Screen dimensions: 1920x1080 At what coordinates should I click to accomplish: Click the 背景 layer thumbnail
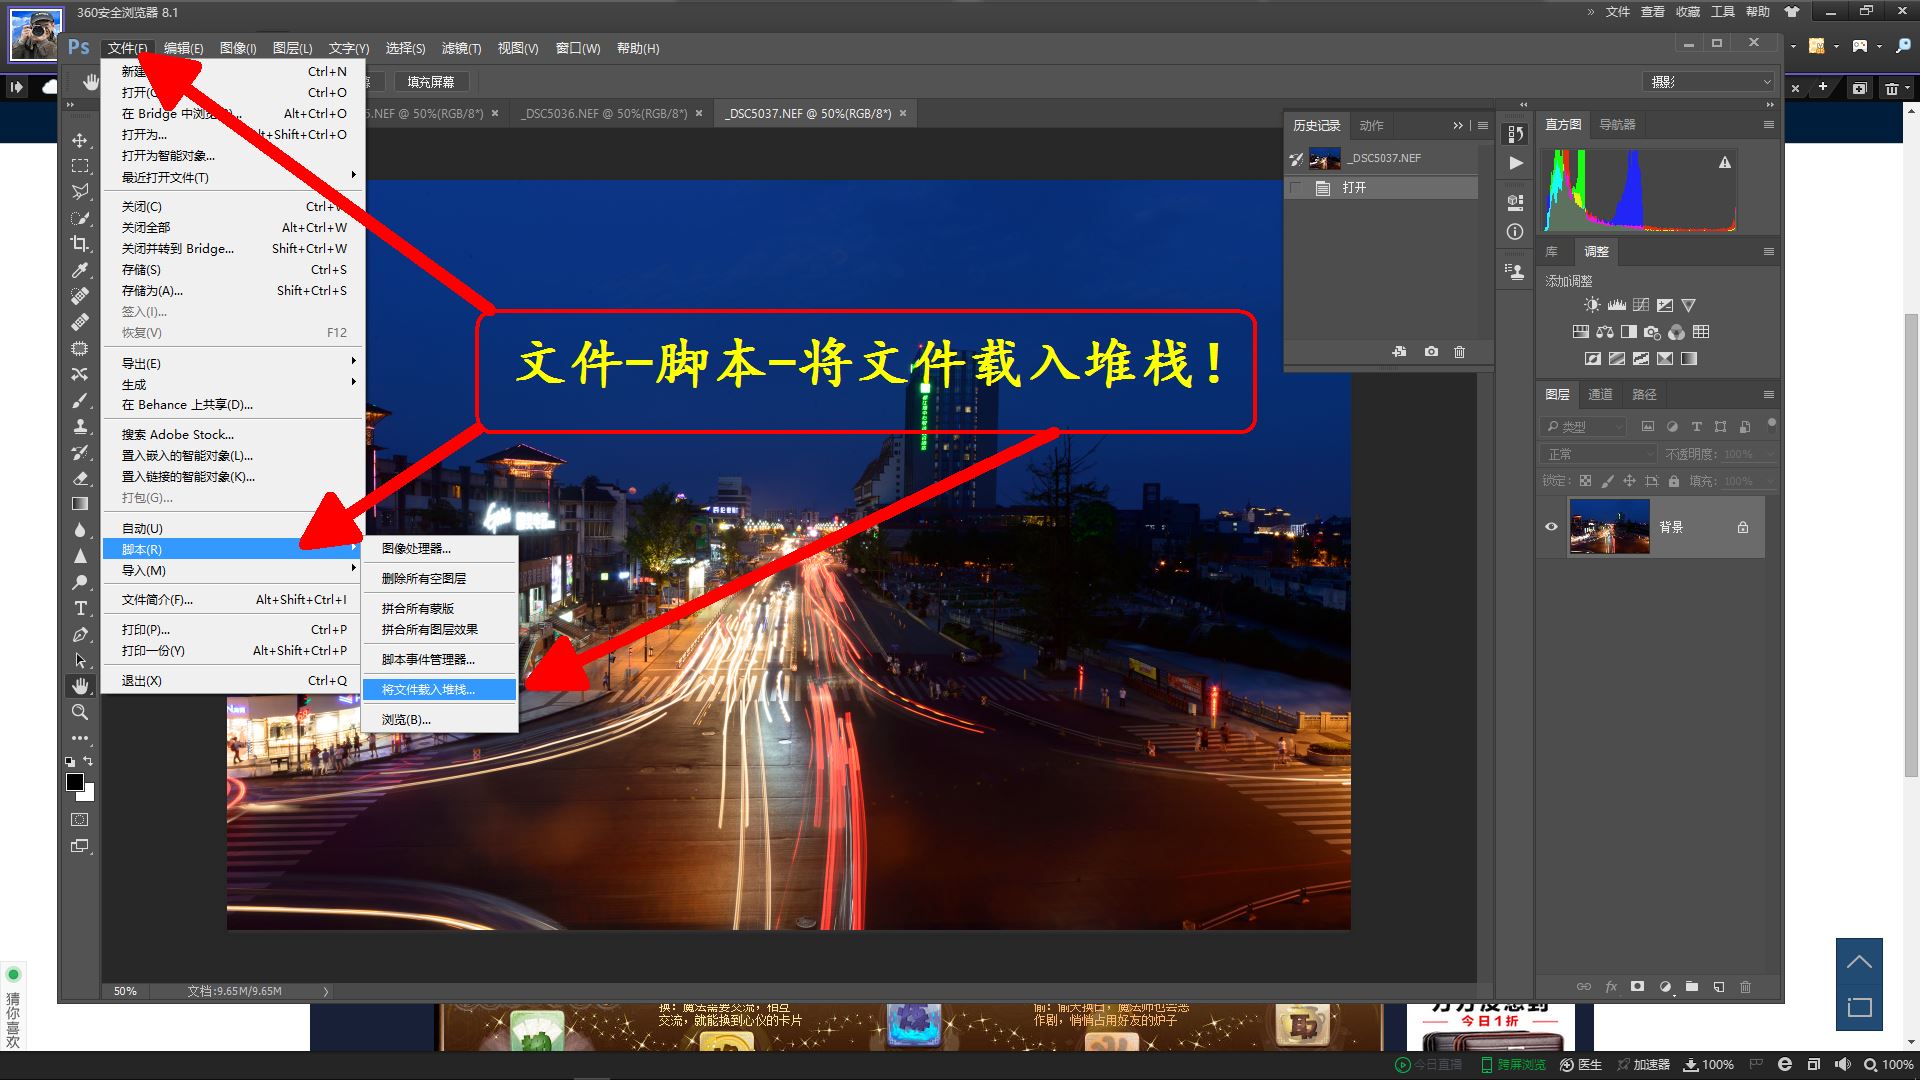(x=1609, y=527)
